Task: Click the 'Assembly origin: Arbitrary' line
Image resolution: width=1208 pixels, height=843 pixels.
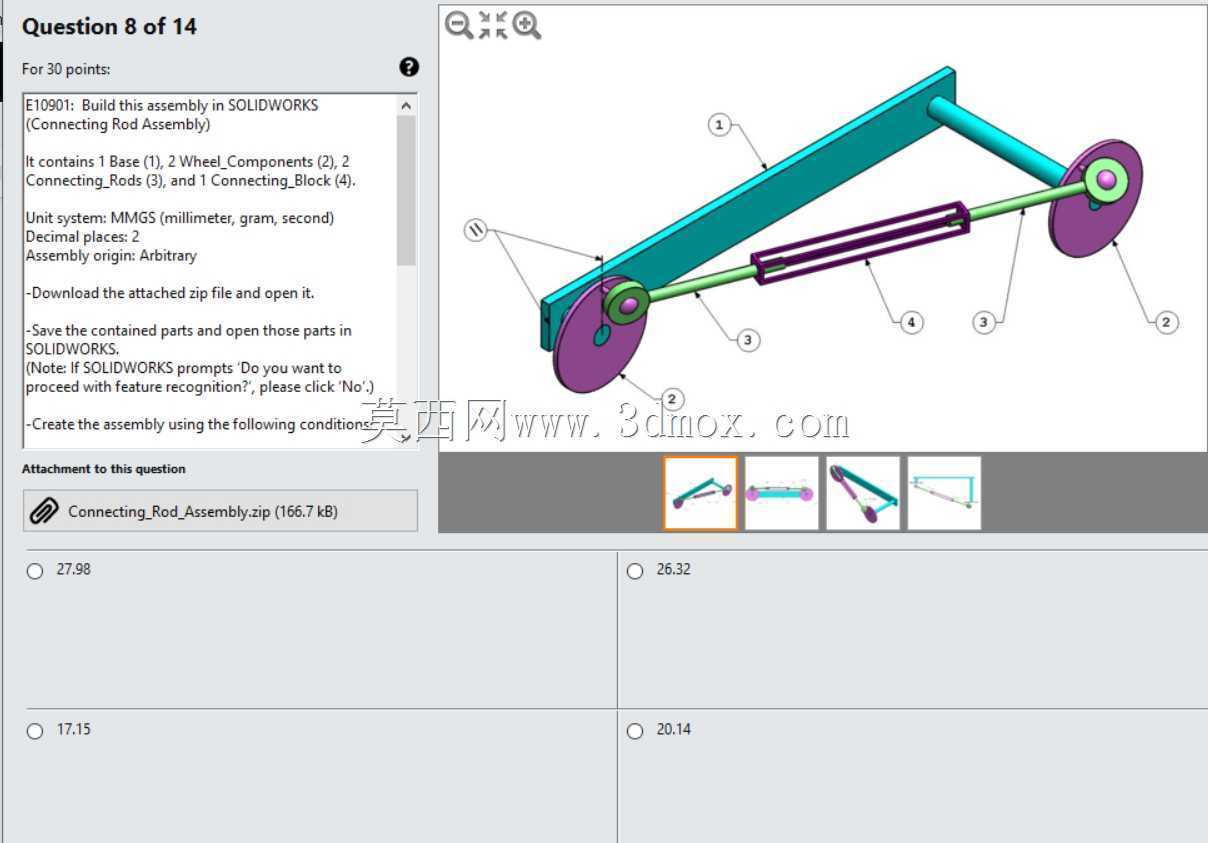Action: 111,256
